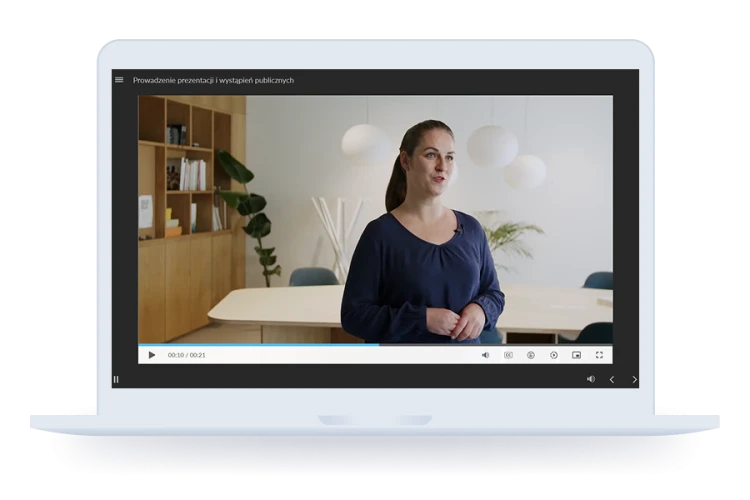Click the 5-second rewind icon
This screenshot has height=500, width=750.
pos(530,355)
